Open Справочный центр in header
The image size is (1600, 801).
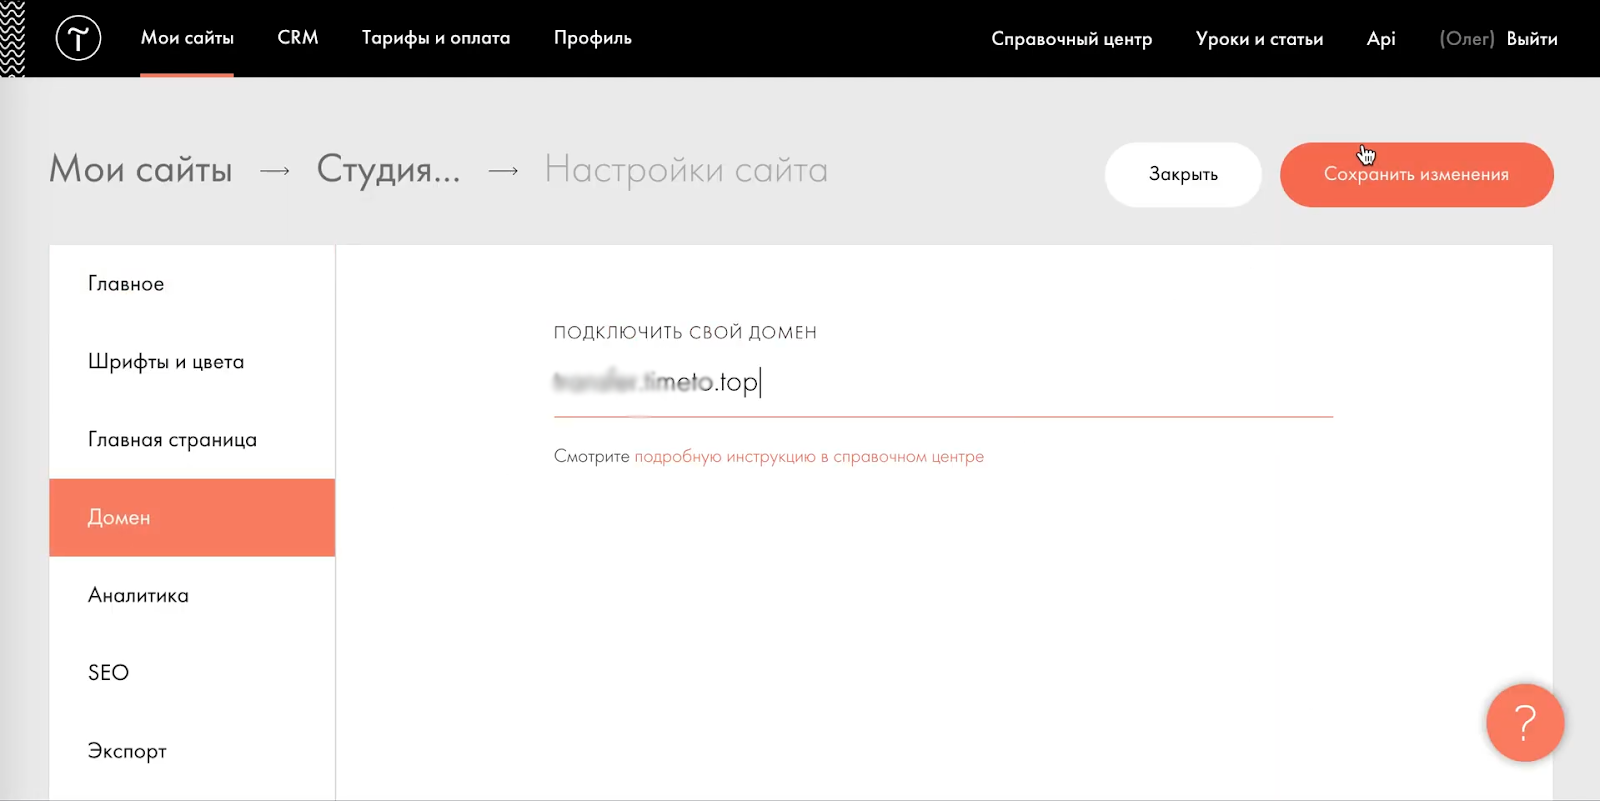[x=1071, y=39]
